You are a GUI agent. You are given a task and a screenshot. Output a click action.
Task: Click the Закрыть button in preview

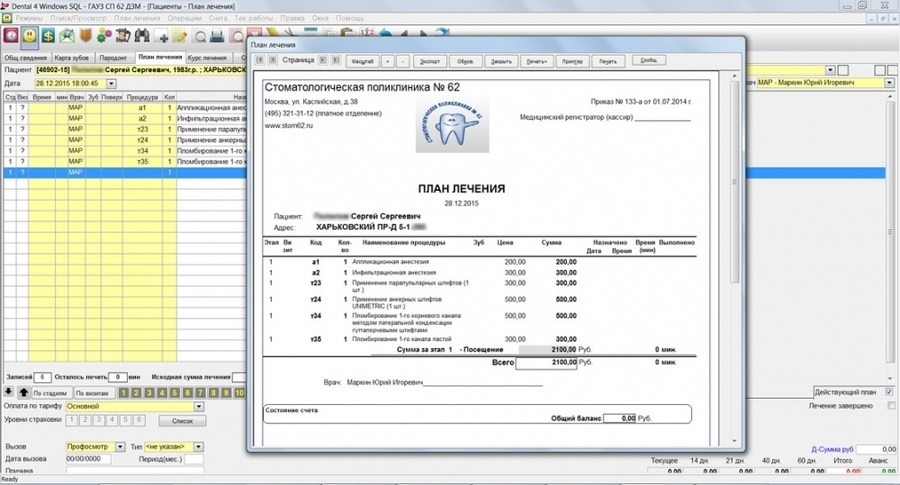(x=501, y=61)
